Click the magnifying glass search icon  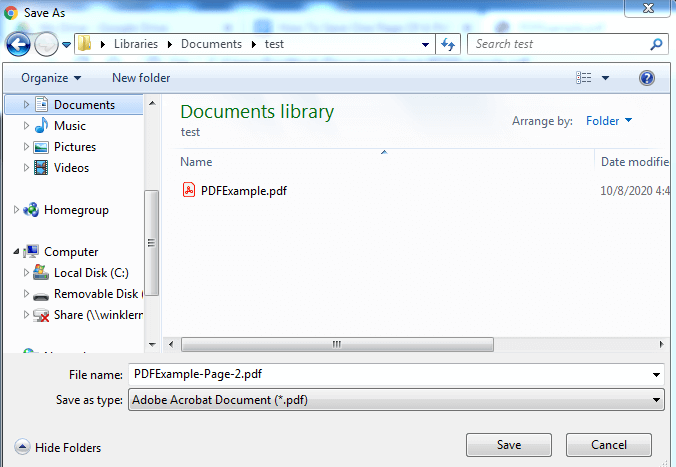657,44
